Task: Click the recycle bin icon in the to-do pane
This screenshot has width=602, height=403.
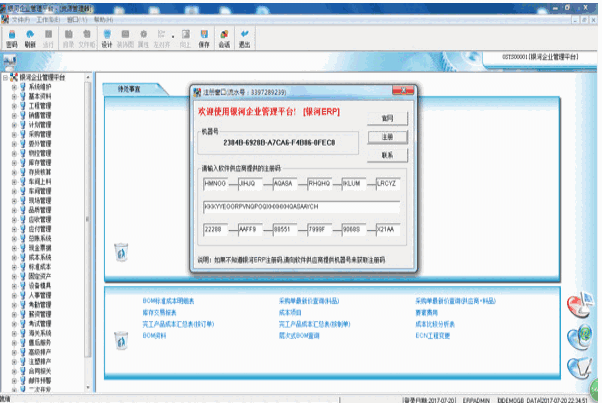Action: [x=121, y=252]
